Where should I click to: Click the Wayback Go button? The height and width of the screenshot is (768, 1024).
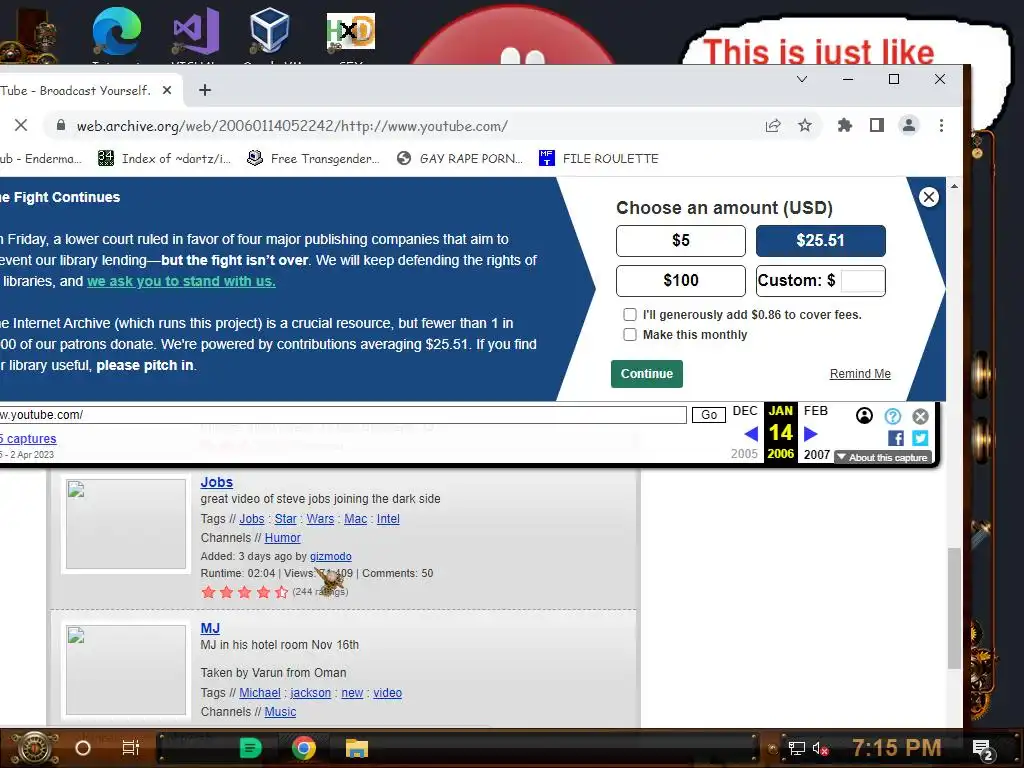coord(709,415)
